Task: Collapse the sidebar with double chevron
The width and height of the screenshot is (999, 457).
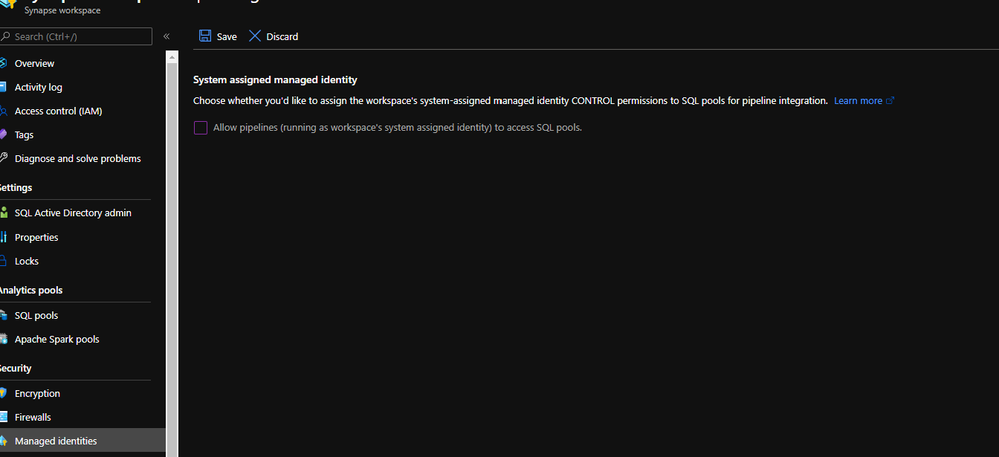Action: [166, 36]
